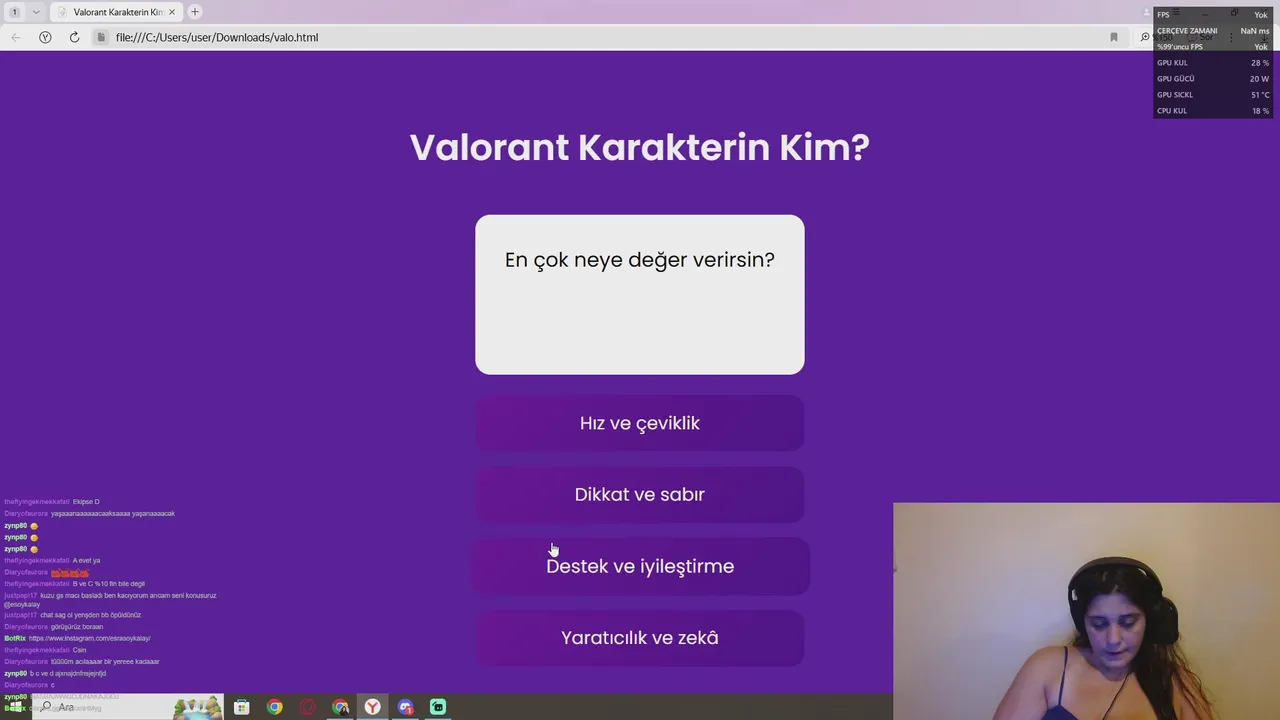This screenshot has width=1280, height=720.
Task: Click the zoom magnifier icon in the address bar
Action: (1145, 37)
